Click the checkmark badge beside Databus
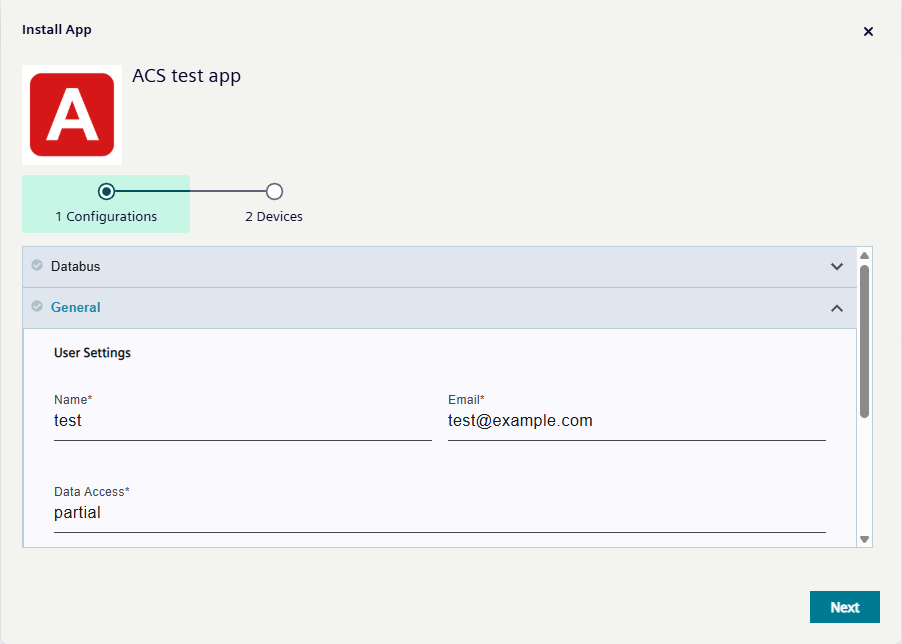The width and height of the screenshot is (902, 644). pyautogui.click(x=36, y=266)
